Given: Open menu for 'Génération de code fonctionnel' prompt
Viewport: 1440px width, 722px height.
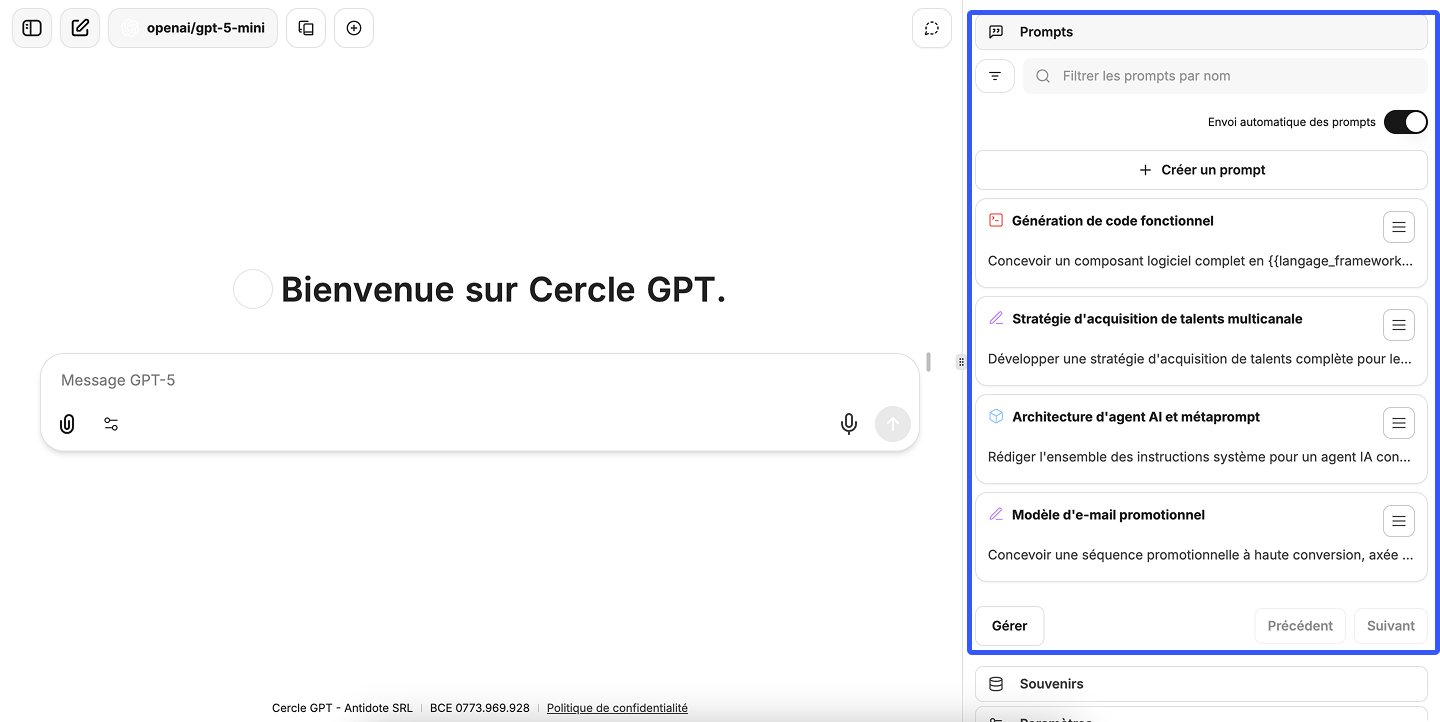Looking at the screenshot, I should [1399, 227].
